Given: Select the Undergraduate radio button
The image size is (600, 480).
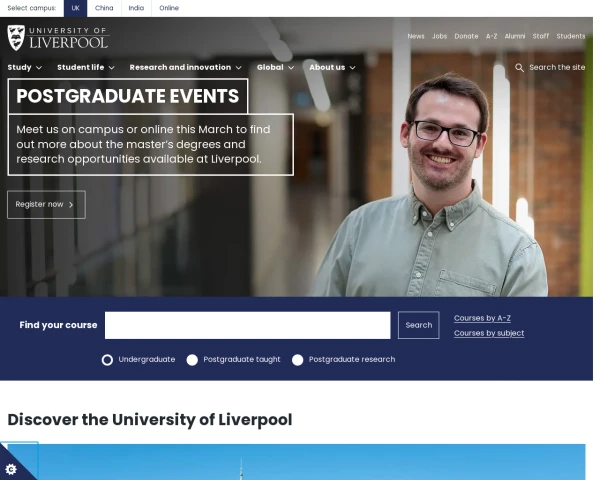Looking at the screenshot, I should click(107, 360).
